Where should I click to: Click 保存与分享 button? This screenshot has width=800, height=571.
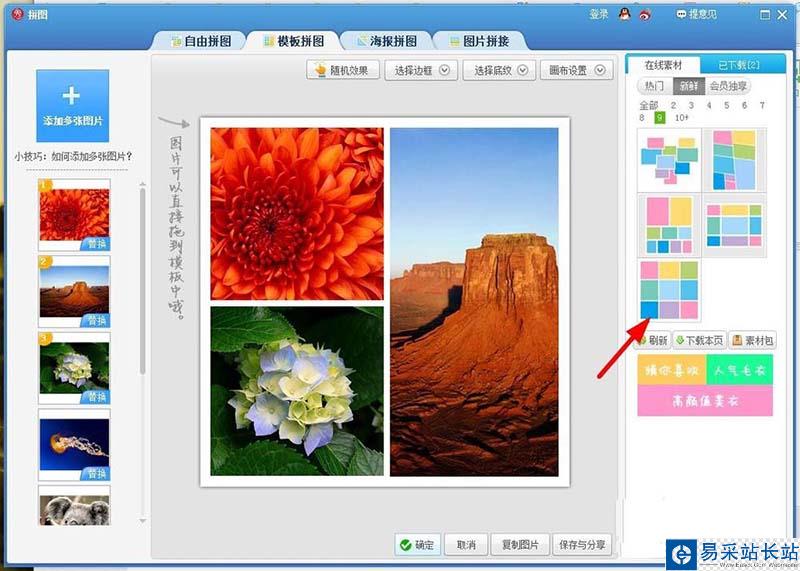(x=582, y=545)
